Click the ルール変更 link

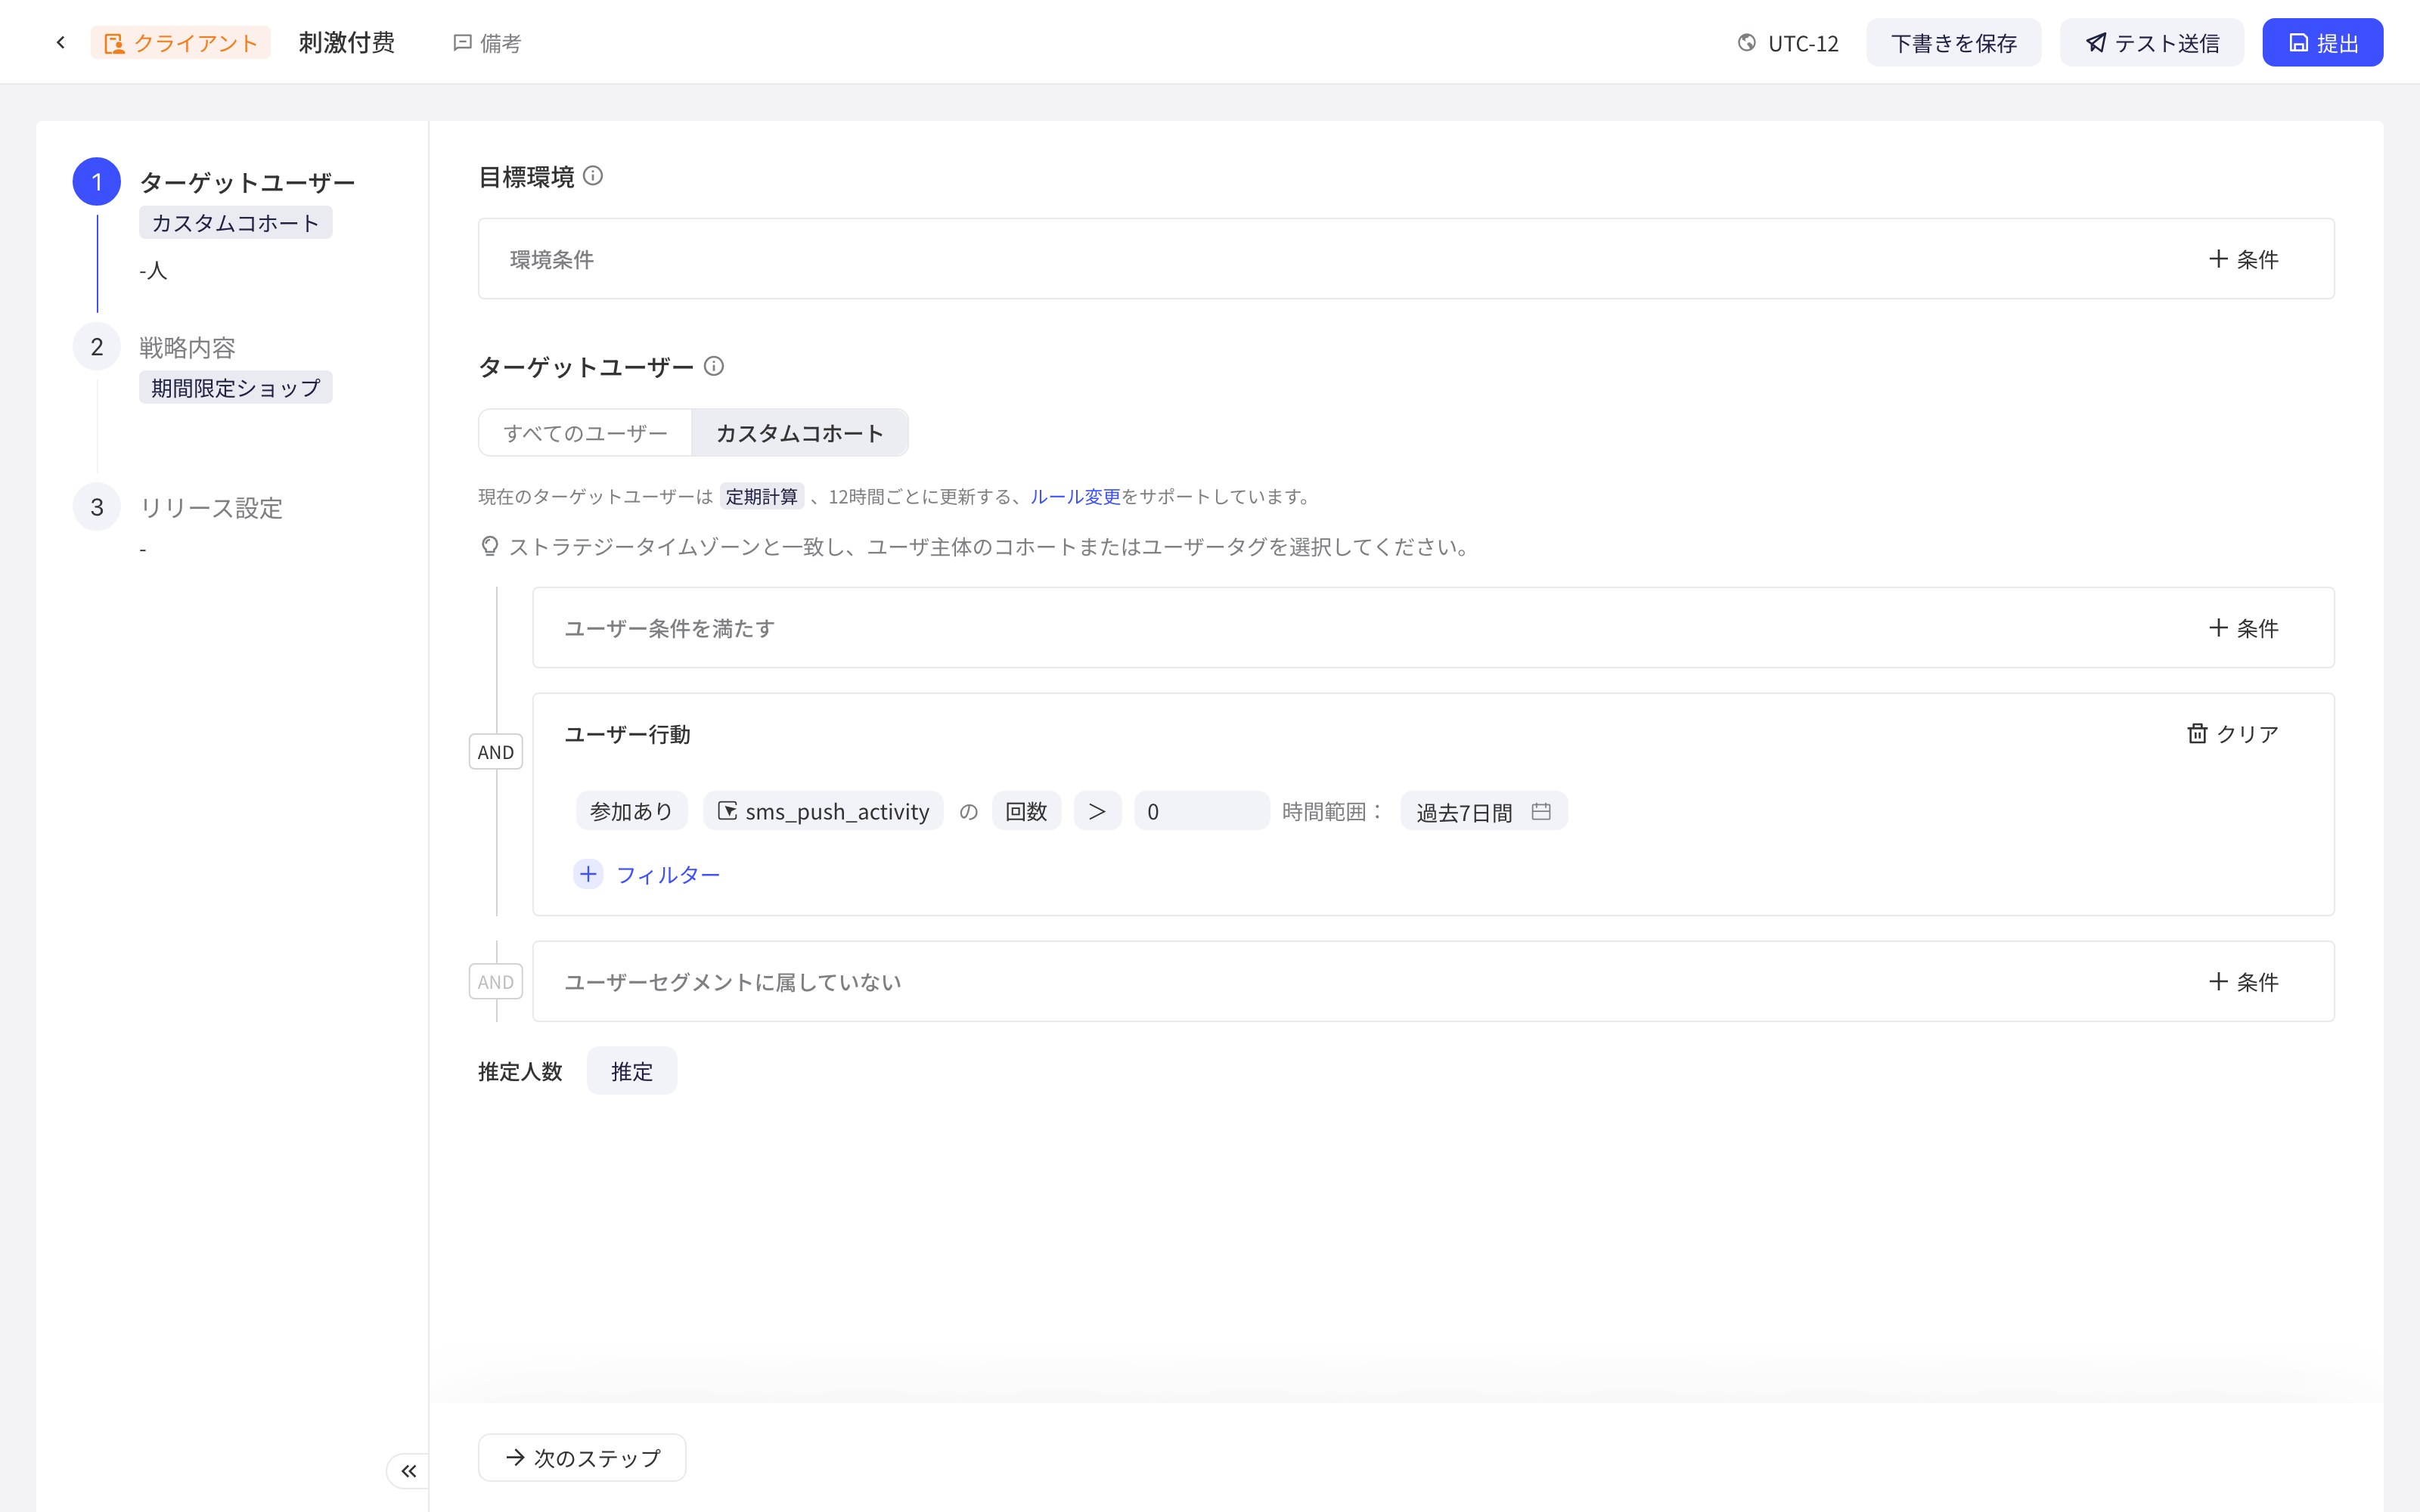(x=1075, y=497)
